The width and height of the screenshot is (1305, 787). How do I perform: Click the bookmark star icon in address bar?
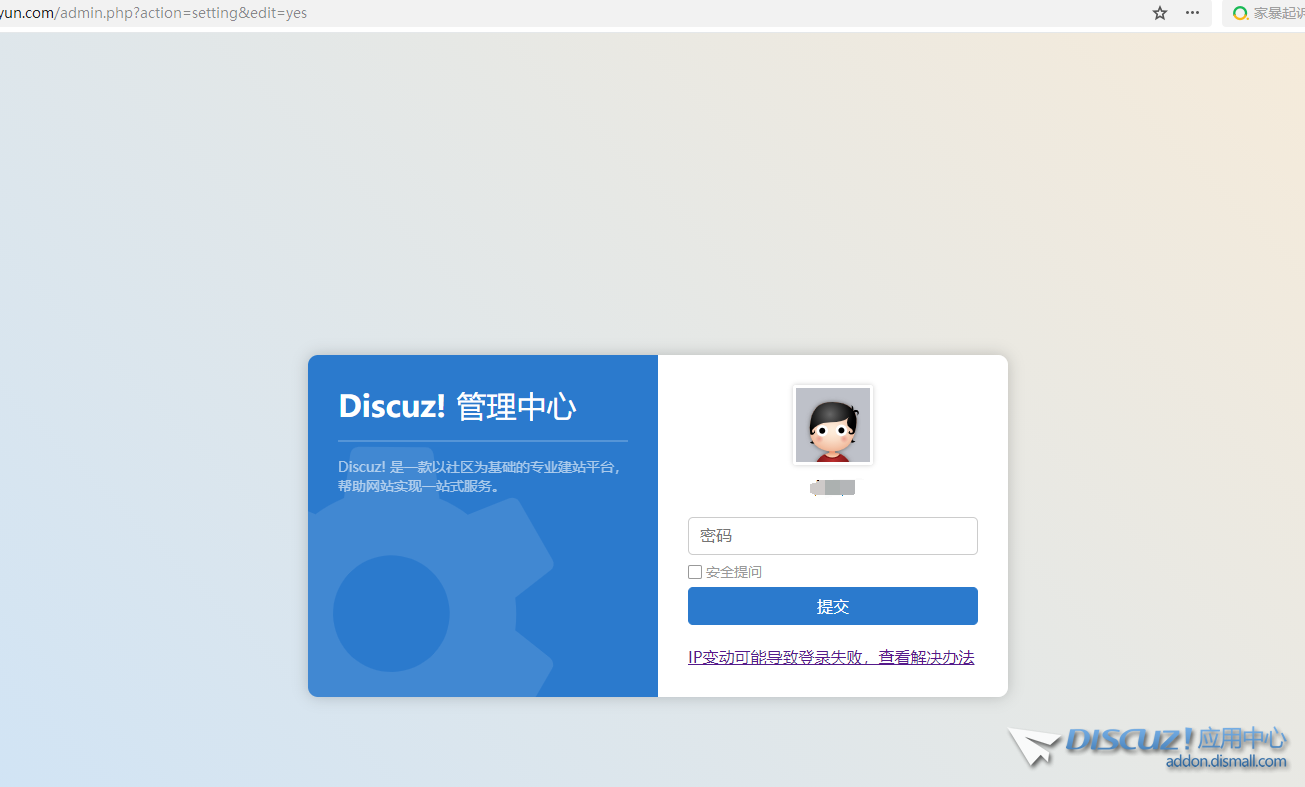[x=1160, y=13]
